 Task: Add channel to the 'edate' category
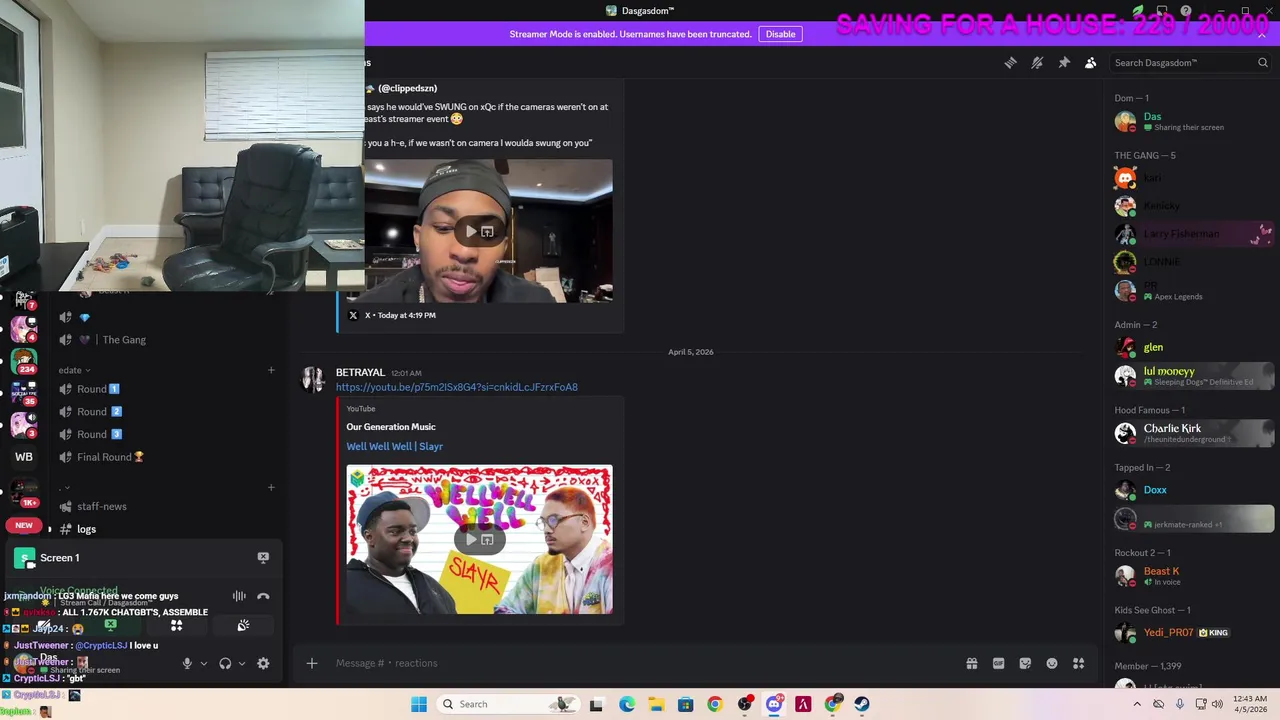tap(271, 370)
